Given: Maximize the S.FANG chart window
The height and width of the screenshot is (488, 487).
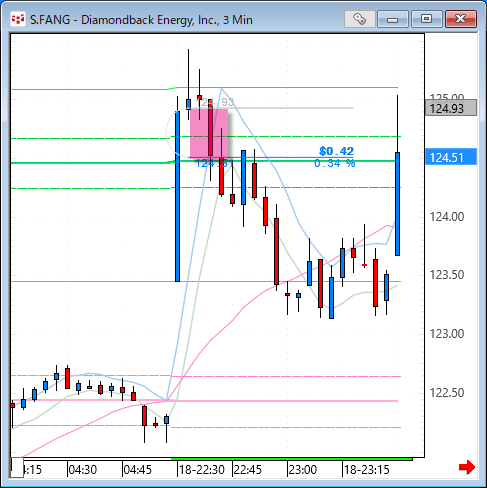Looking at the screenshot, I should tap(426, 19).
